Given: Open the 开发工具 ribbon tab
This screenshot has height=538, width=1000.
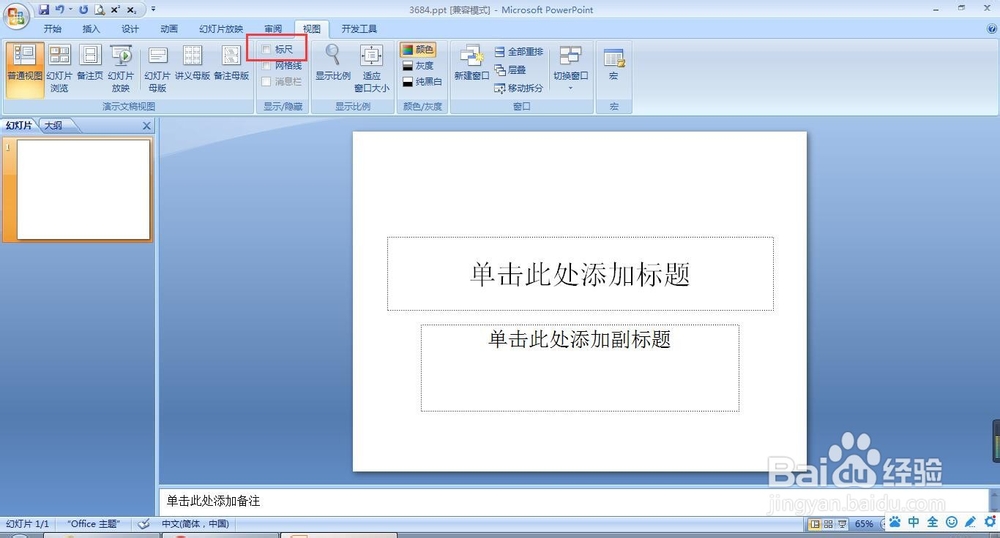Looking at the screenshot, I should [359, 29].
